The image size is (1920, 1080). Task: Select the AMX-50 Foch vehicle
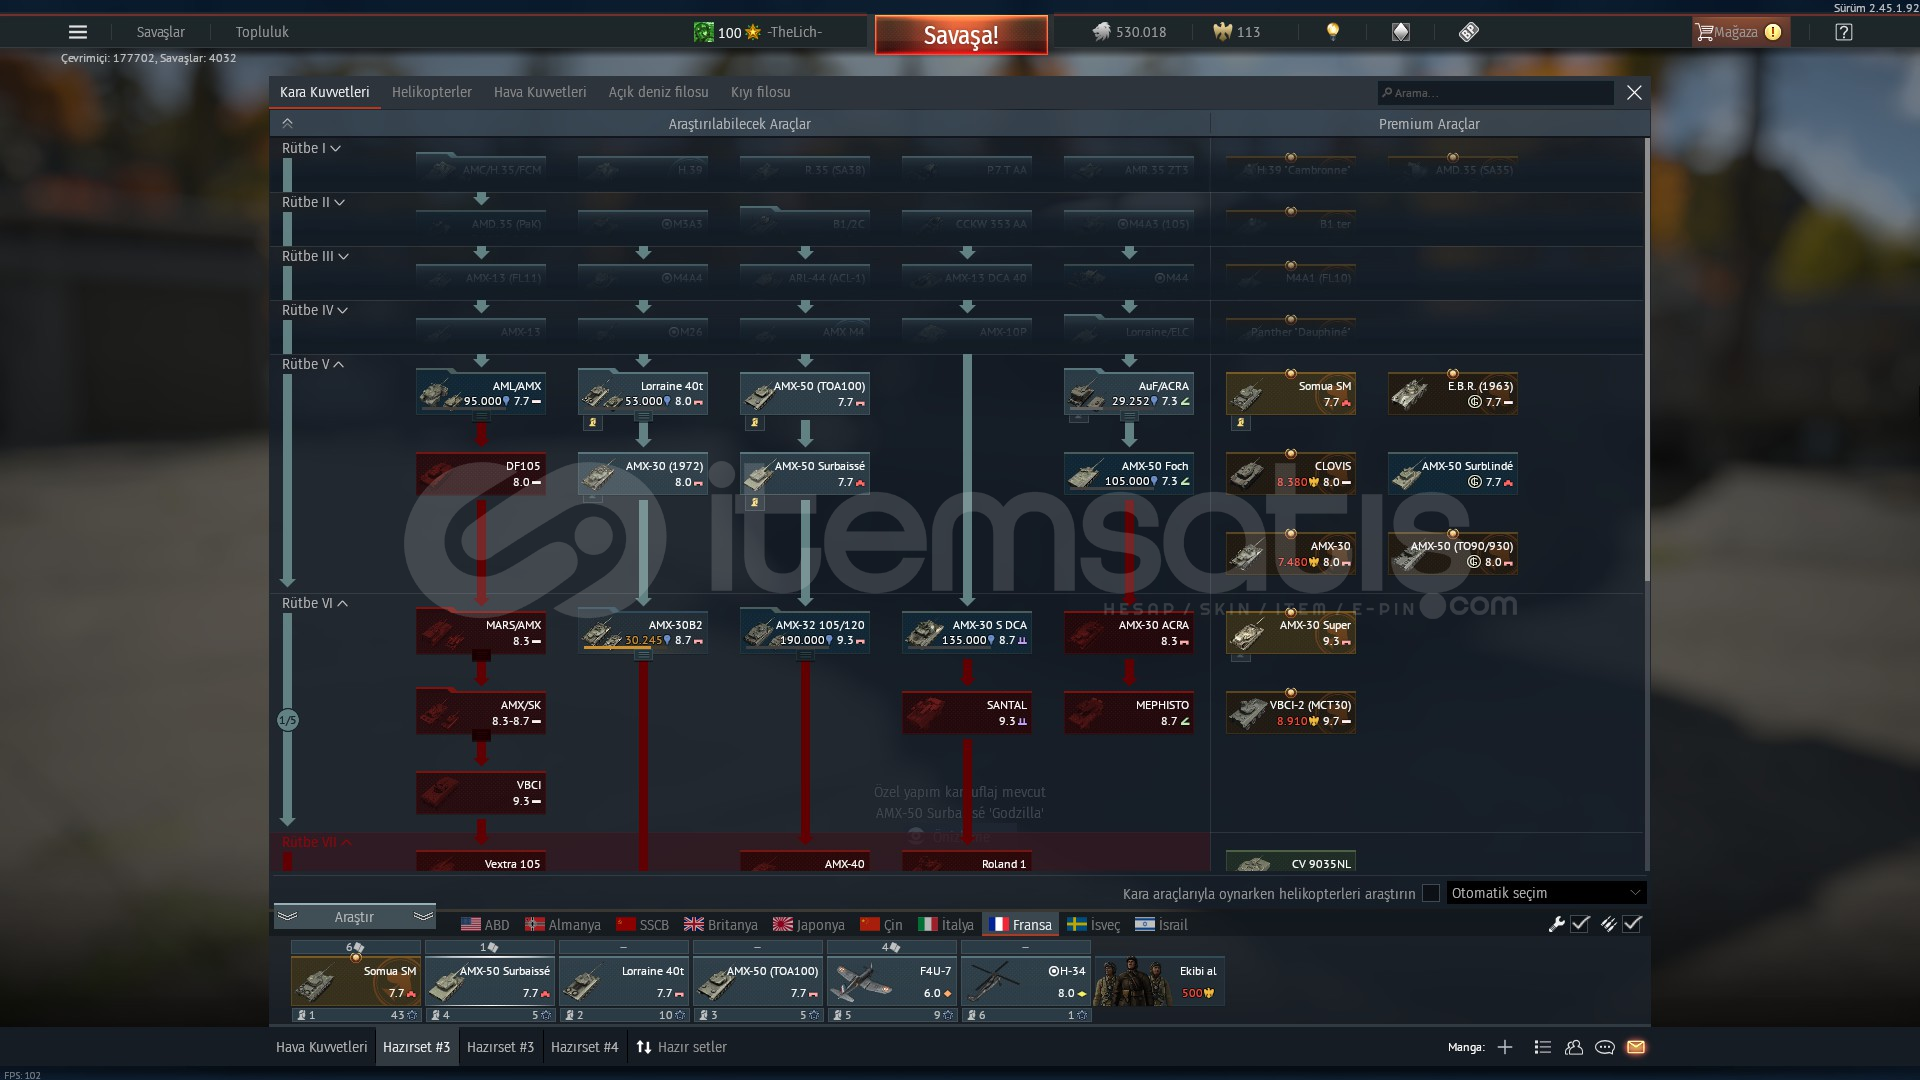[1129, 473]
